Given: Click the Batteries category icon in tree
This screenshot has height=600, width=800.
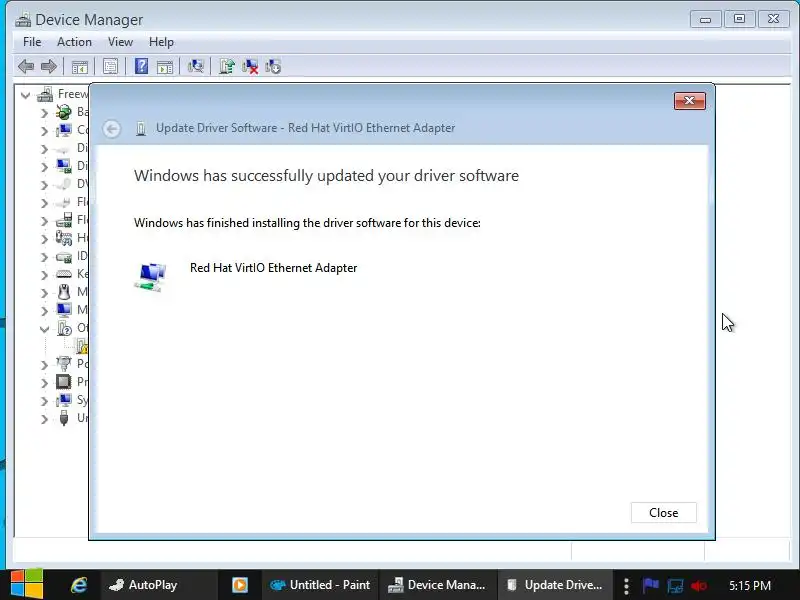Looking at the screenshot, I should coord(64,112).
